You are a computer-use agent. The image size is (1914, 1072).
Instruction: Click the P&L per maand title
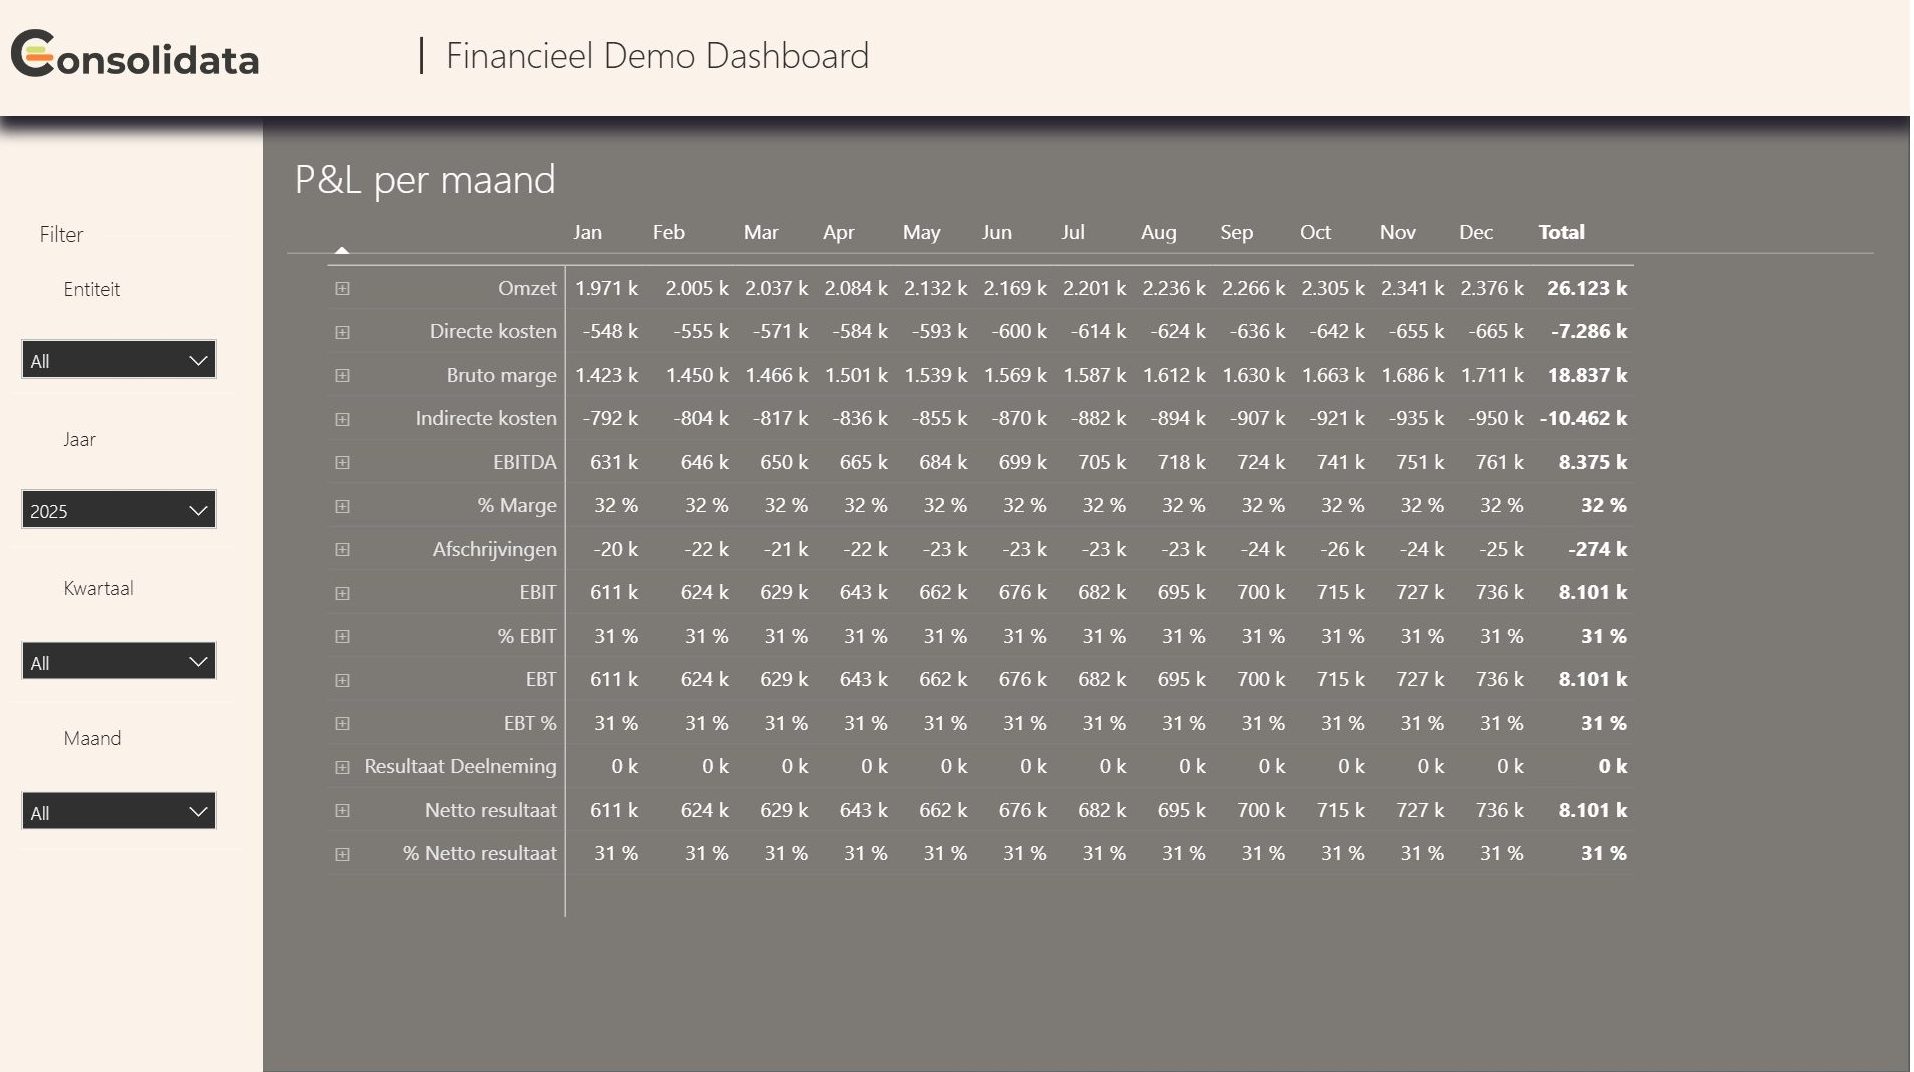pyautogui.click(x=425, y=180)
